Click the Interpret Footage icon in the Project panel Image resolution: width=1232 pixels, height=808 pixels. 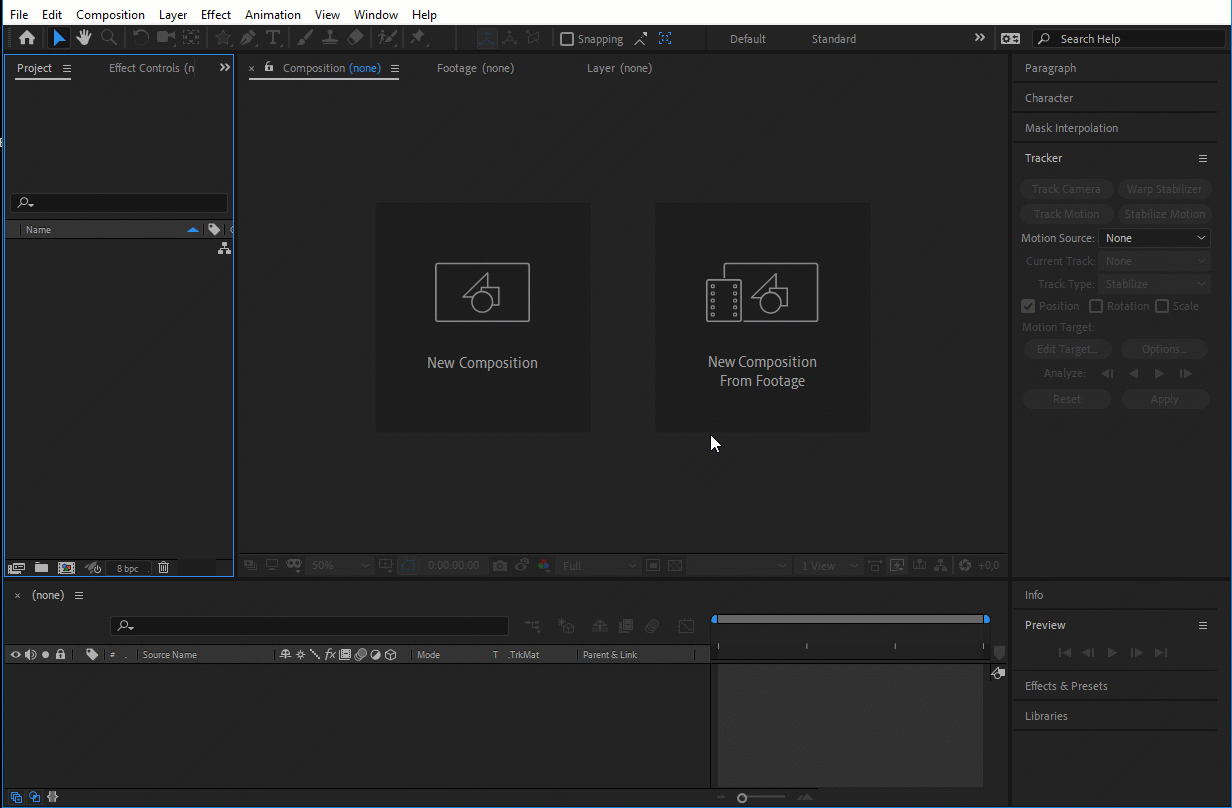pos(16,567)
